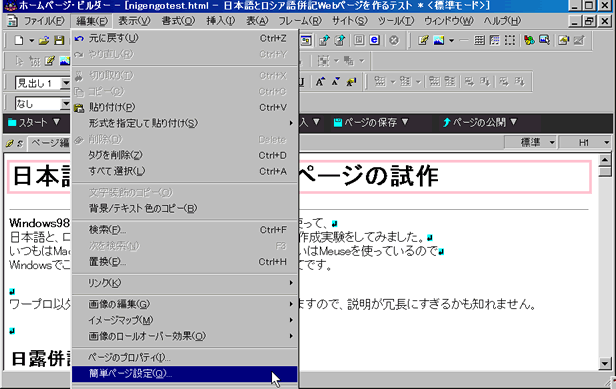Image resolution: width=616 pixels, height=389 pixels.
Task: Insert an image using the mountain picture icon
Action: point(438,40)
